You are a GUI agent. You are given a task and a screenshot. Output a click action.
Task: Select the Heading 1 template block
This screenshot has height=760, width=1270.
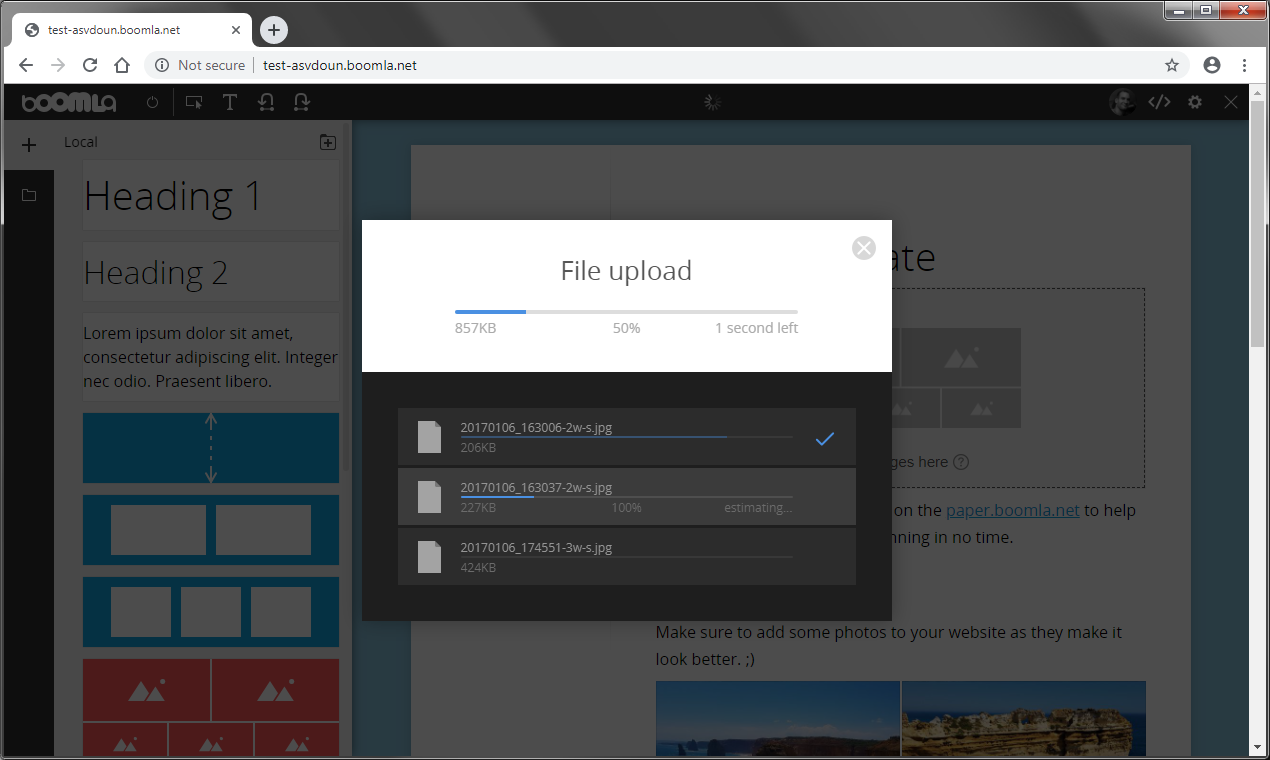coord(211,195)
